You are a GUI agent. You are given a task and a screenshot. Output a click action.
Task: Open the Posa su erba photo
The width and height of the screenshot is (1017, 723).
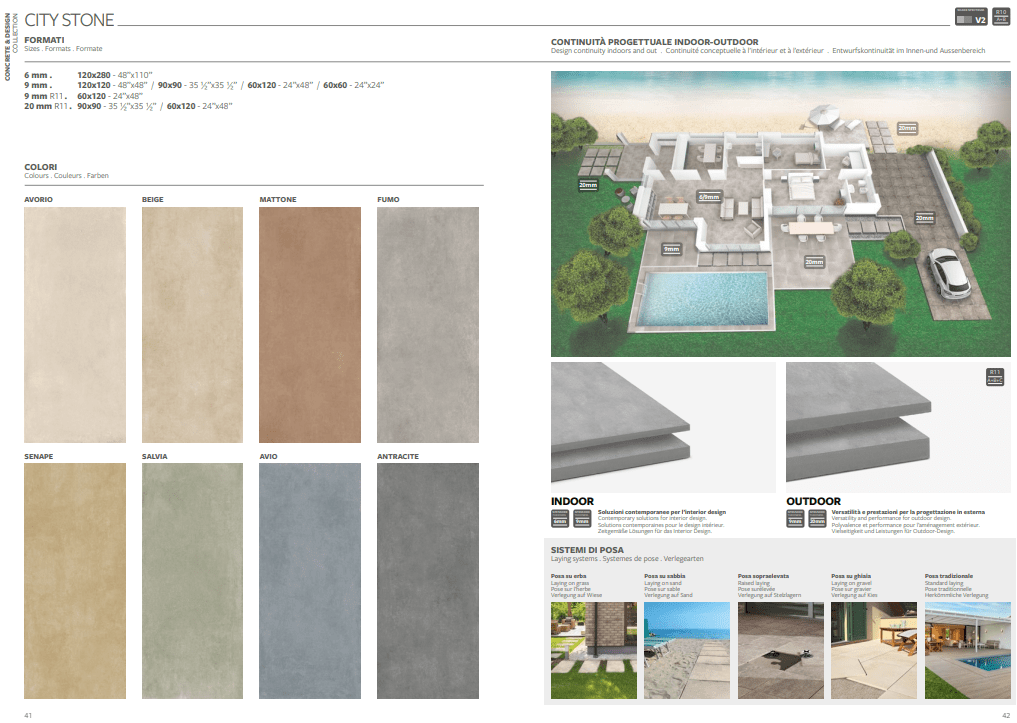pyautogui.click(x=593, y=649)
